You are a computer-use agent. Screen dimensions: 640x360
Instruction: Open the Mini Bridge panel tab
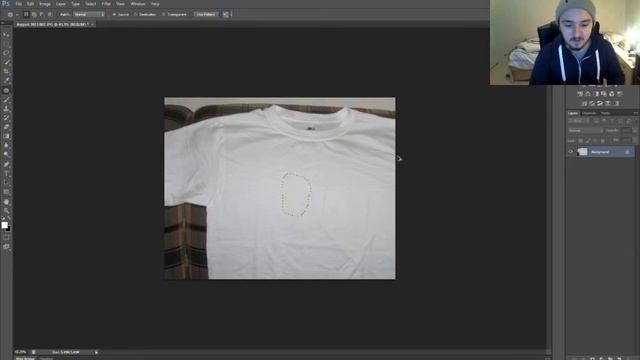[x=25, y=358]
